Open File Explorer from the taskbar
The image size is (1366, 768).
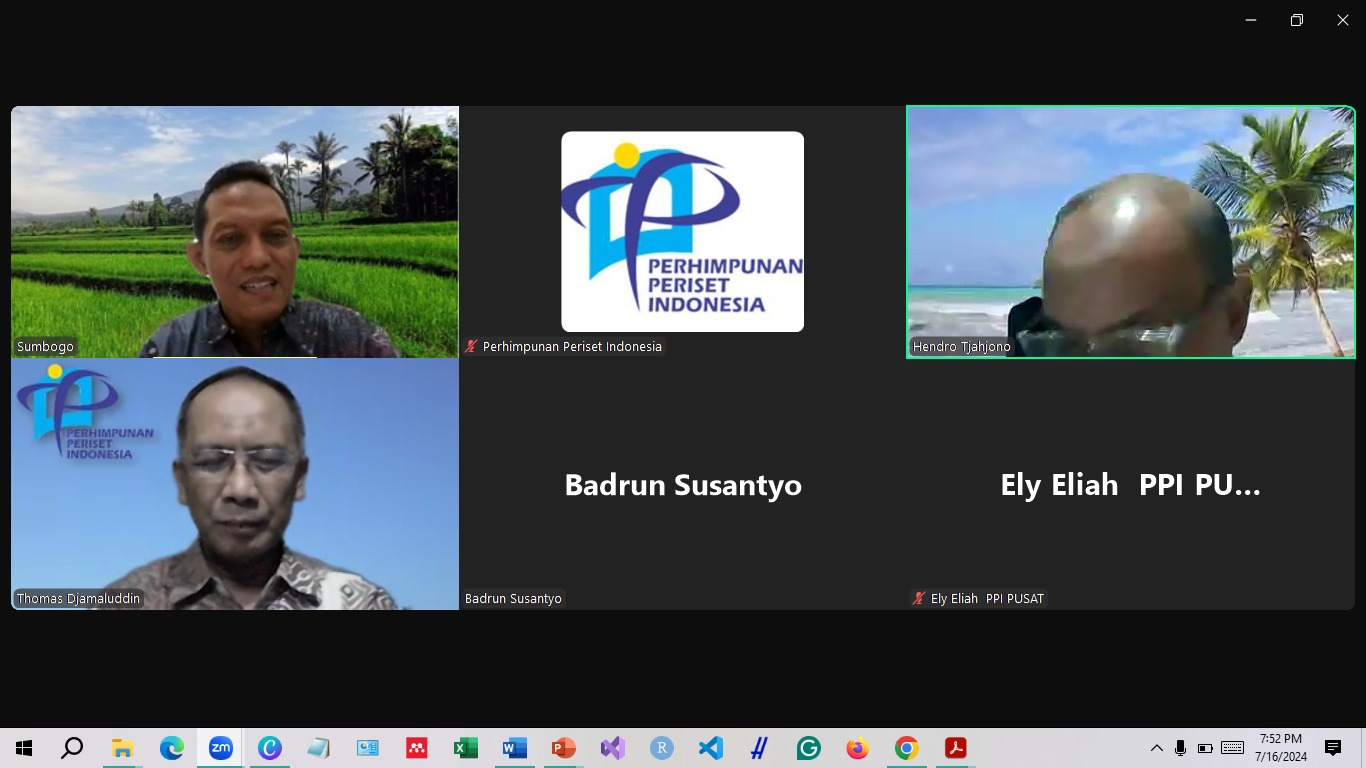pyautogui.click(x=122, y=748)
